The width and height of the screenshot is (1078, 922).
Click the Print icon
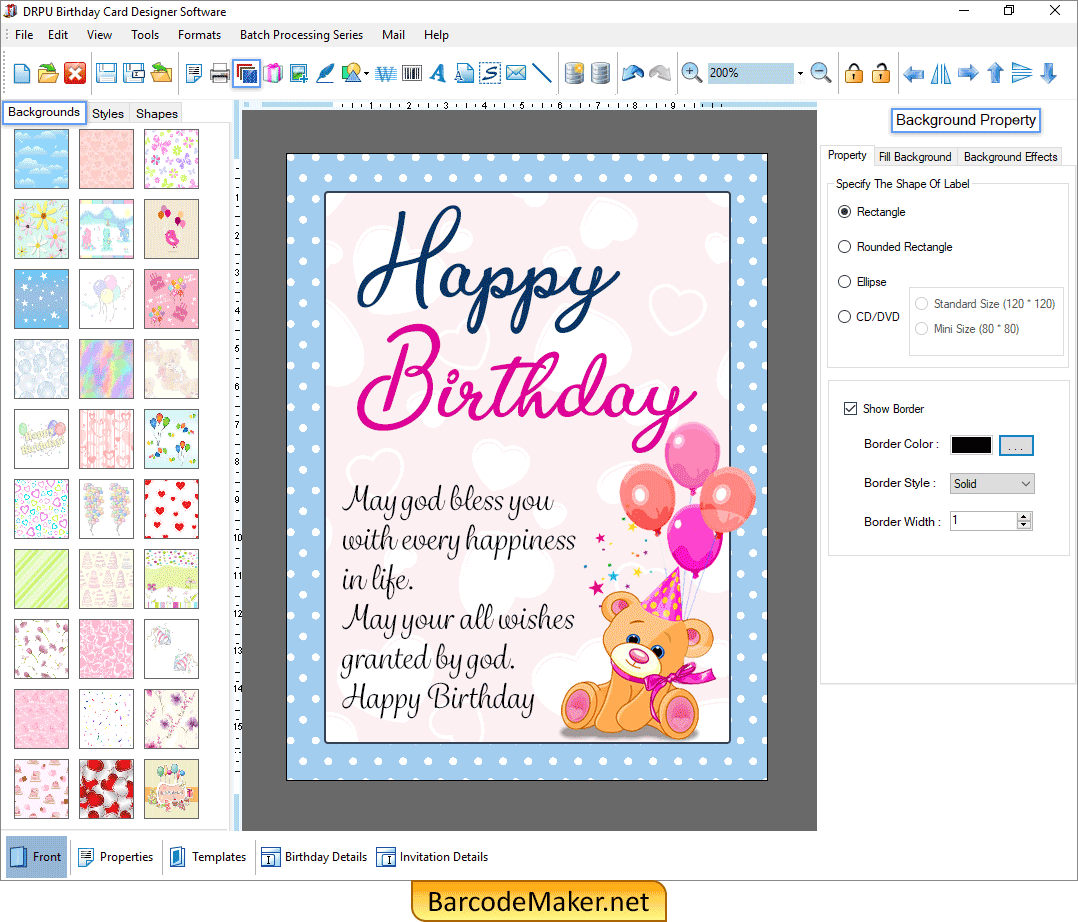tap(219, 73)
